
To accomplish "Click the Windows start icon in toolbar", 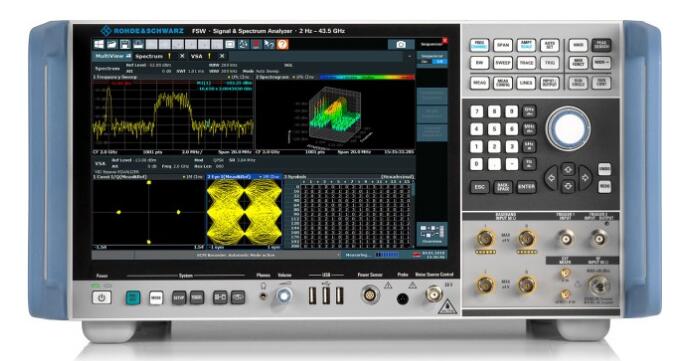I will [99, 44].
